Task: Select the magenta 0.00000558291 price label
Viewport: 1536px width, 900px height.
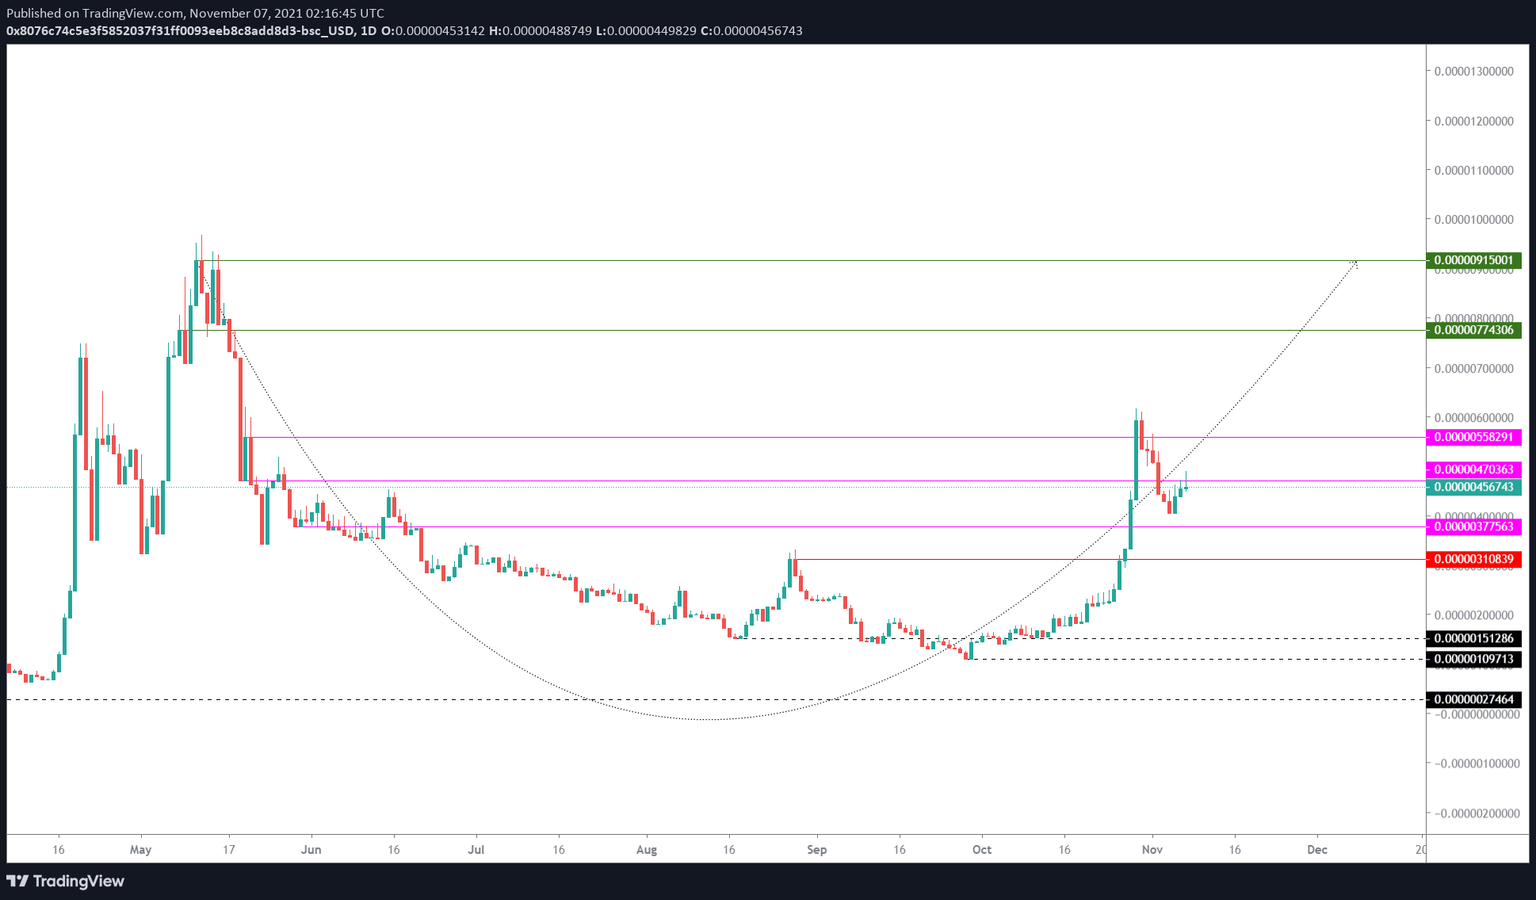Action: pos(1474,437)
